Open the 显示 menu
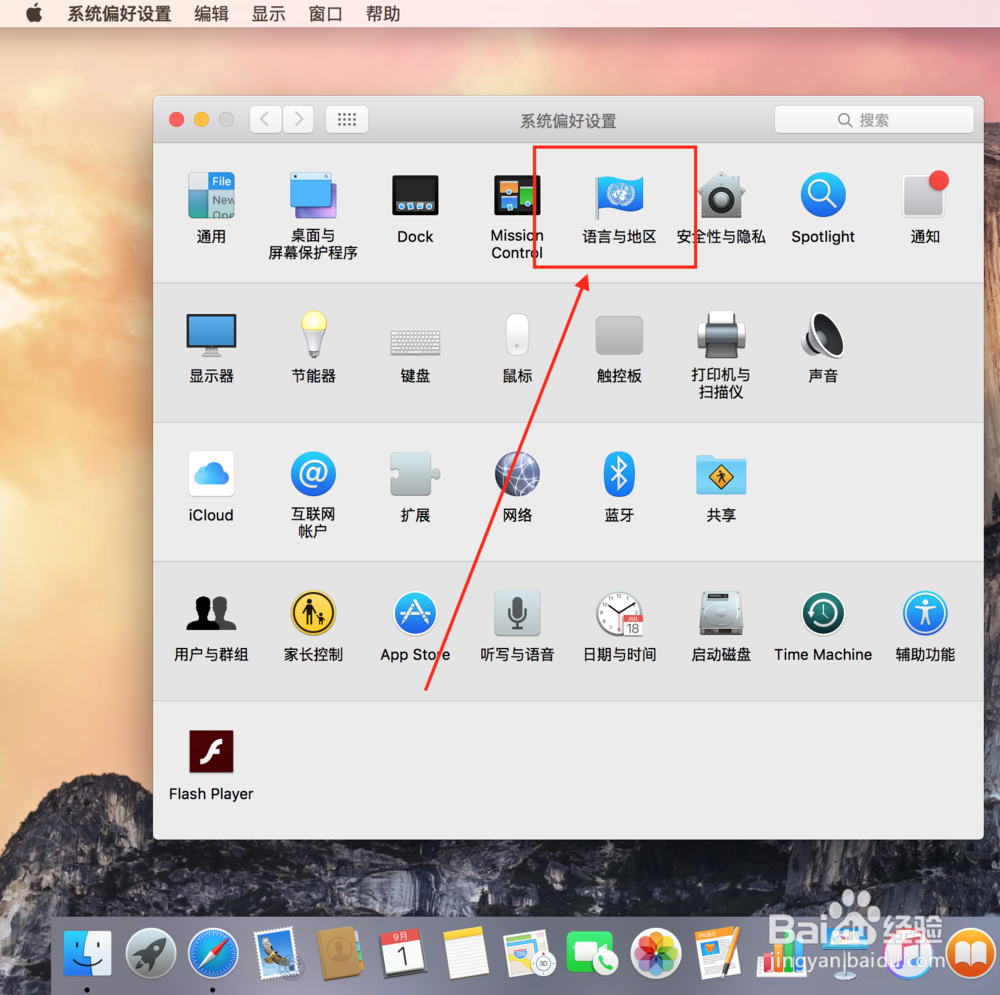 tap(268, 13)
